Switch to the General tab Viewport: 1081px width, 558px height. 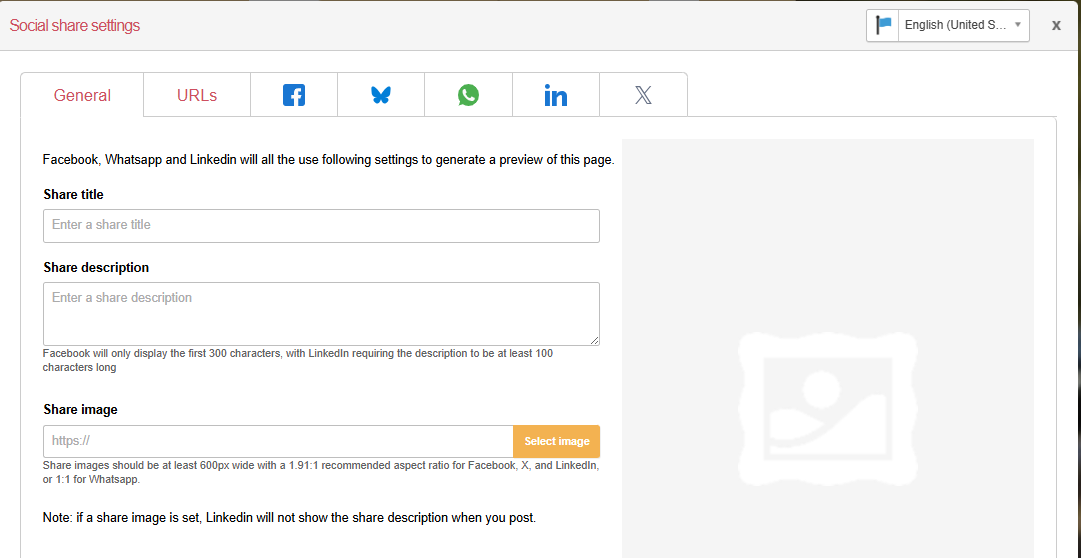[x=82, y=96]
